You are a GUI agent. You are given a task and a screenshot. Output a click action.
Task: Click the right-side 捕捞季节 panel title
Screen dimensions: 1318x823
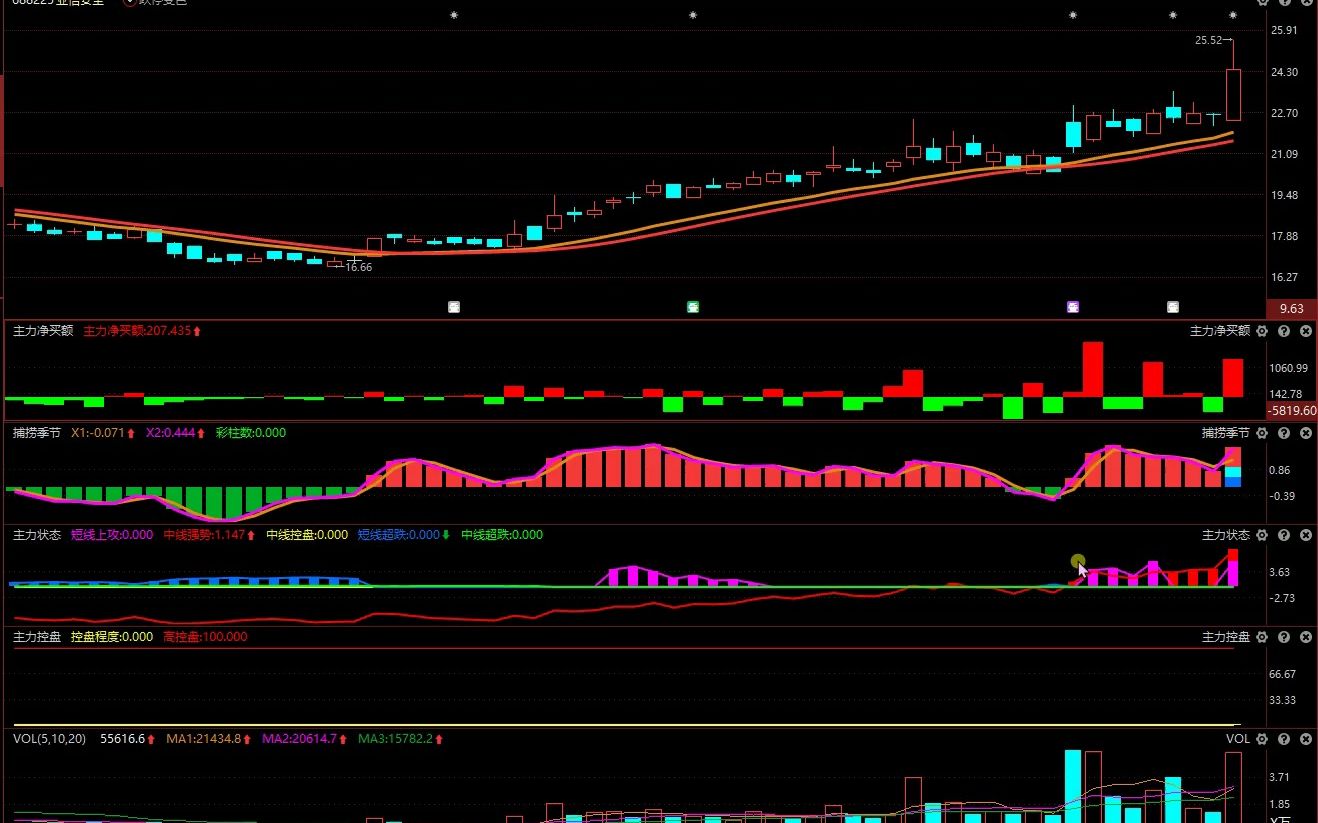[1226, 433]
